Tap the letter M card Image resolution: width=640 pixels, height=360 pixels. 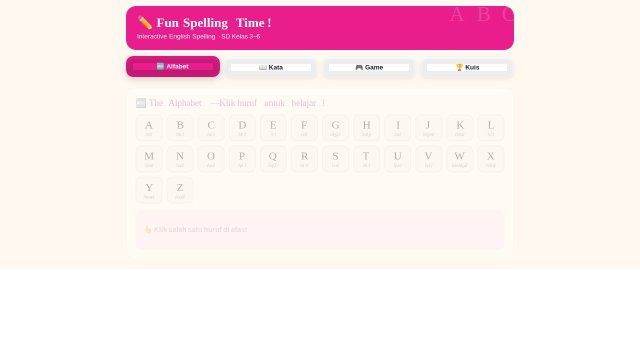(x=149, y=159)
